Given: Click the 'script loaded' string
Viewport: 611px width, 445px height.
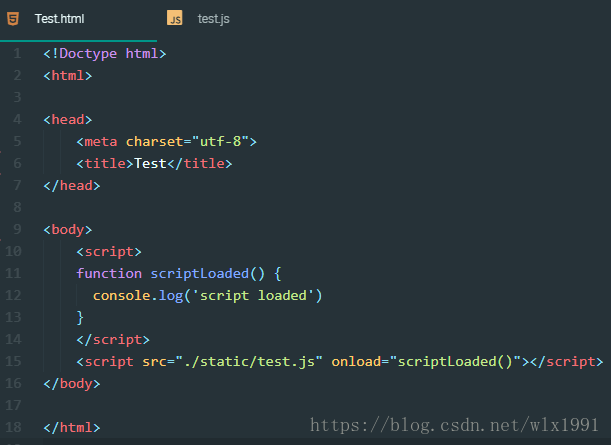Looking at the screenshot, I should click(x=253, y=296).
